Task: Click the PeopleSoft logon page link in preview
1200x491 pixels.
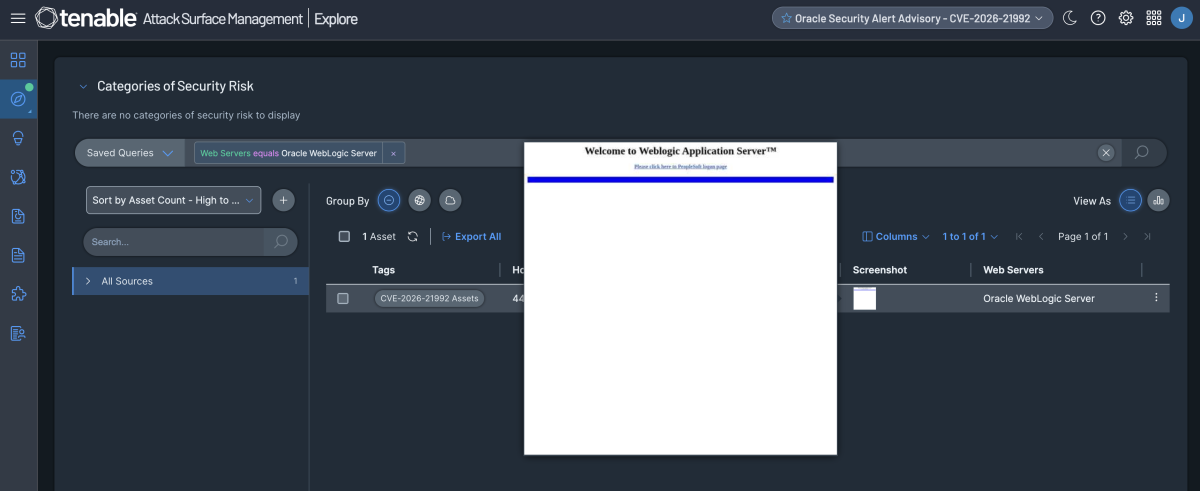Action: [x=680, y=166]
